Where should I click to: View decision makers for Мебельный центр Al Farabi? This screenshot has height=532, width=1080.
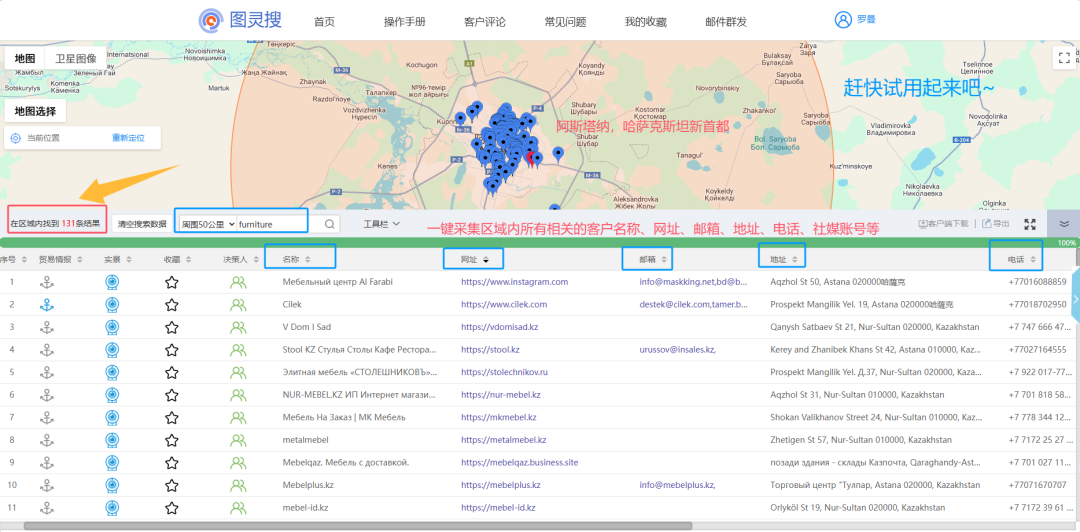point(238,282)
